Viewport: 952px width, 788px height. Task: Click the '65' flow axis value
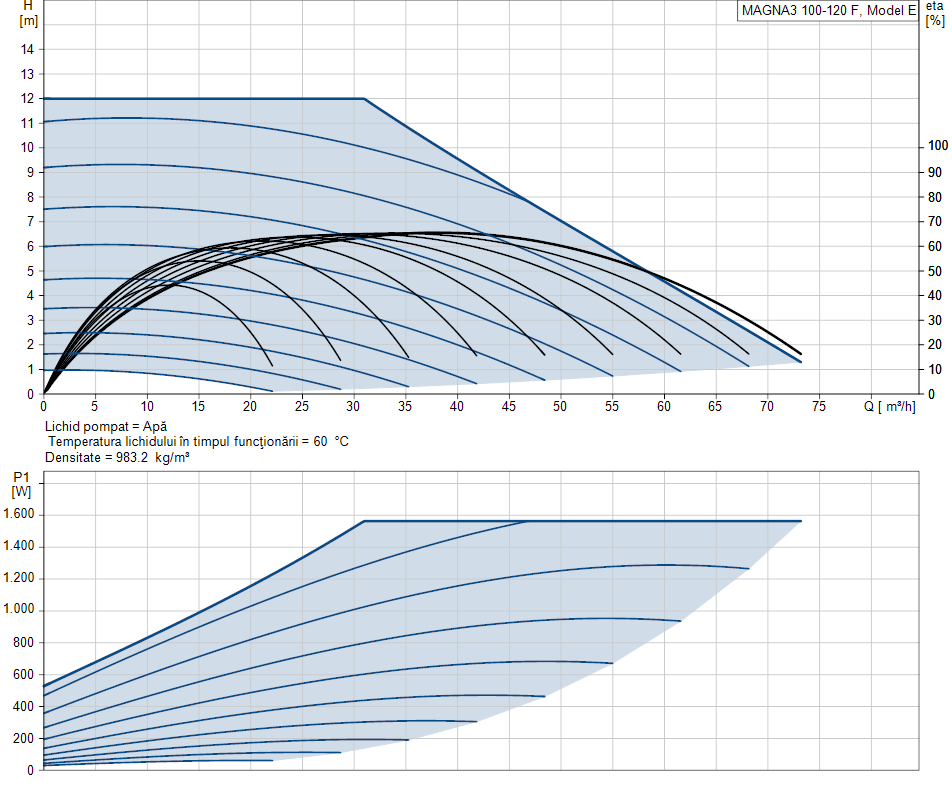click(715, 406)
